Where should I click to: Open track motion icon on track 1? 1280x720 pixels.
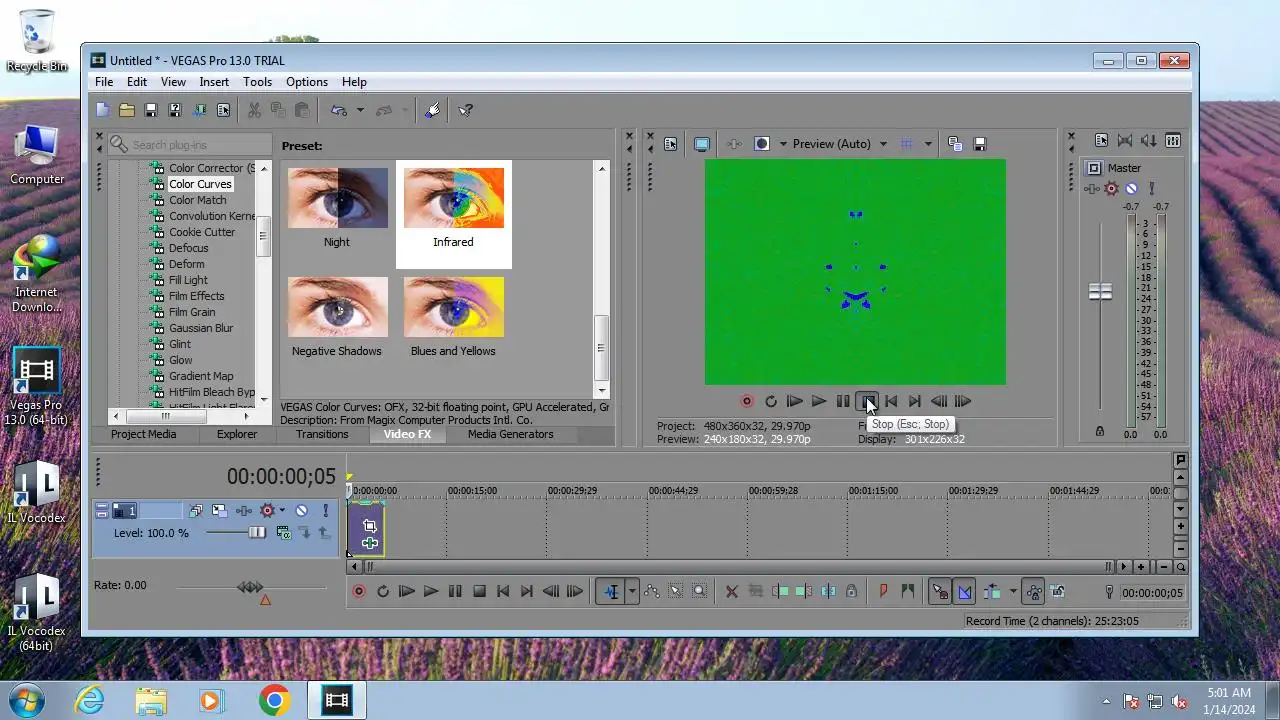coord(219,511)
